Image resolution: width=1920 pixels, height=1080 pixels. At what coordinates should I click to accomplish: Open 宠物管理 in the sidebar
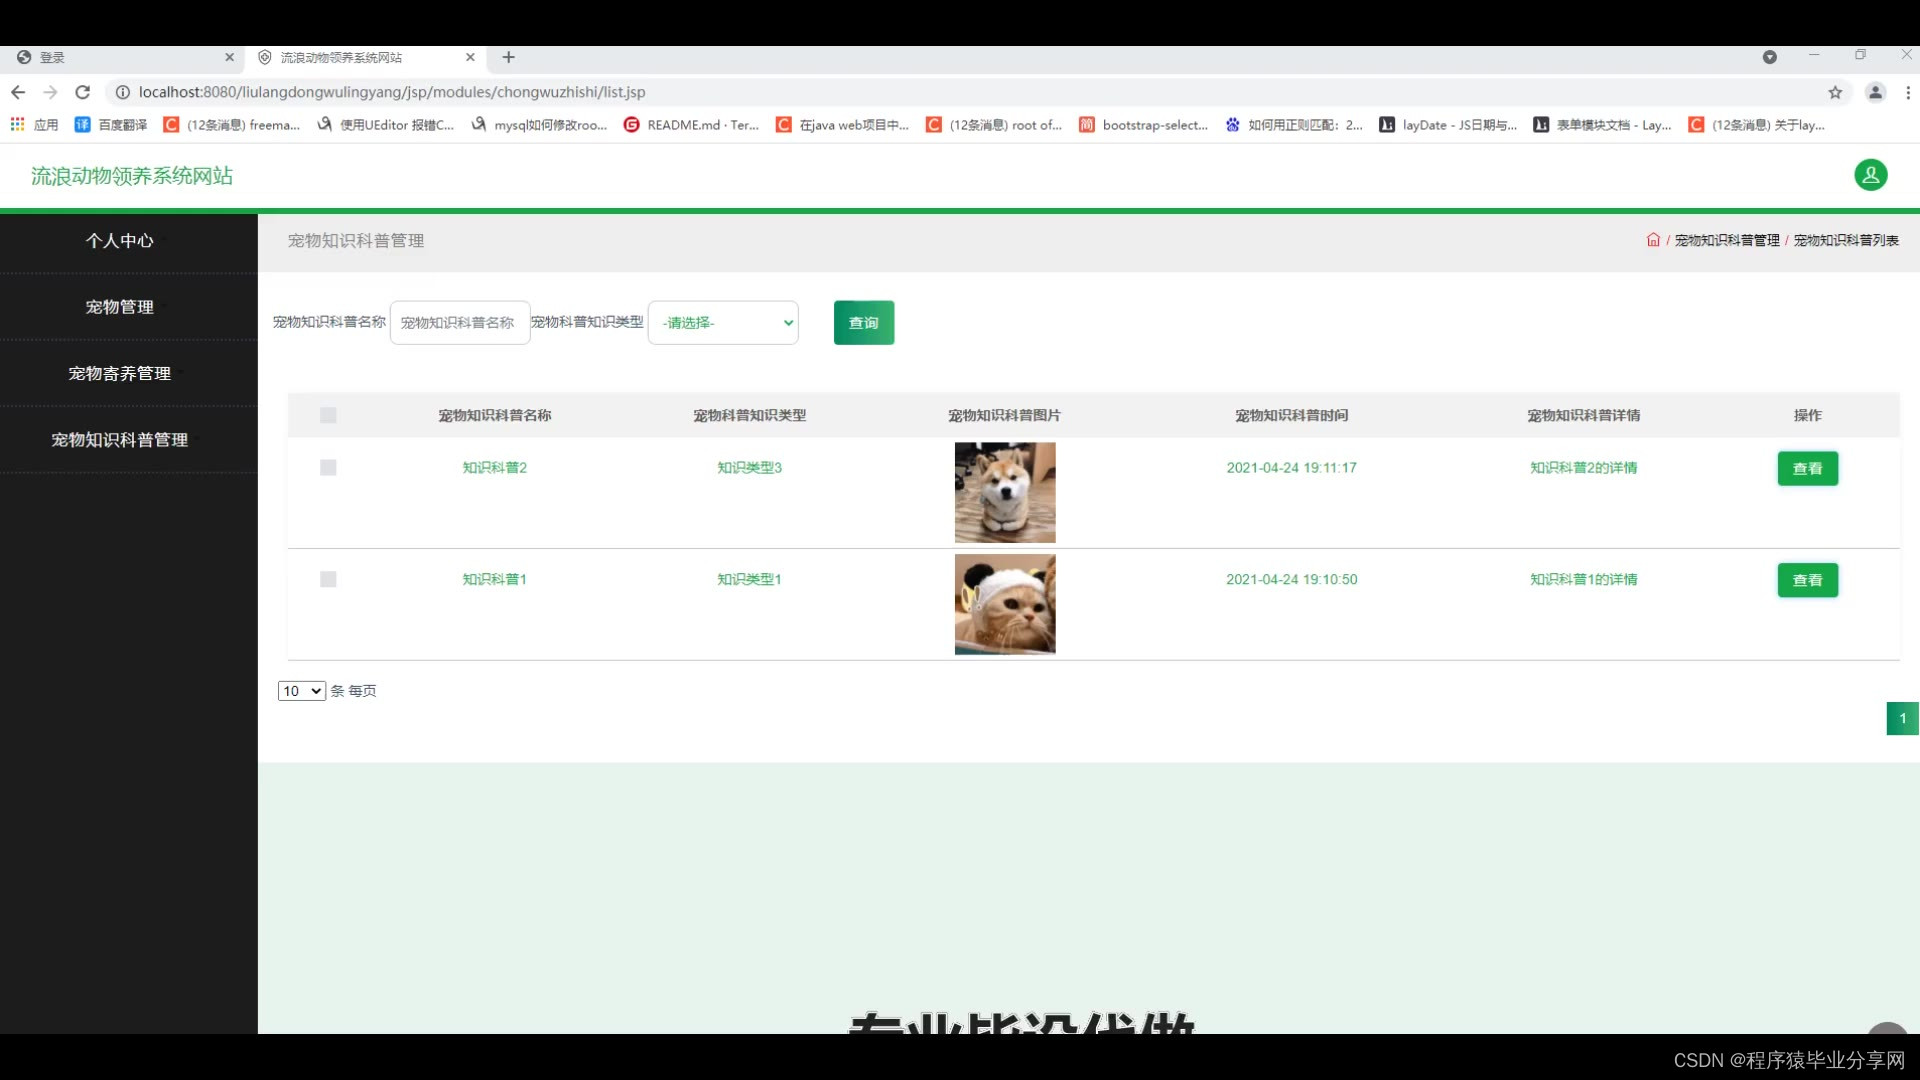(119, 307)
